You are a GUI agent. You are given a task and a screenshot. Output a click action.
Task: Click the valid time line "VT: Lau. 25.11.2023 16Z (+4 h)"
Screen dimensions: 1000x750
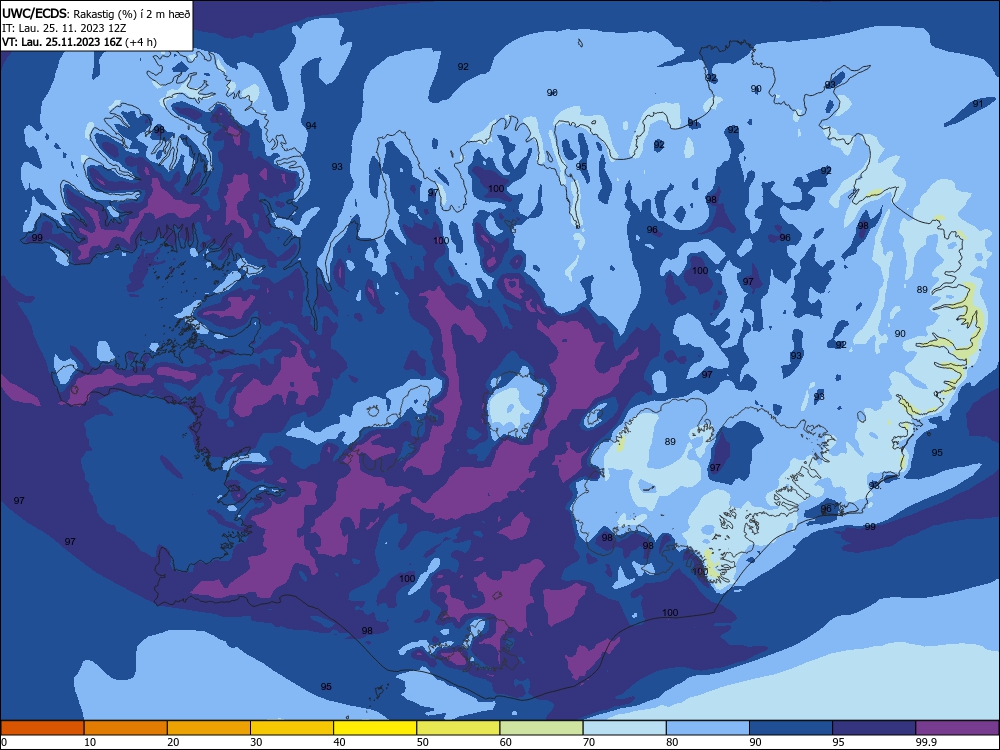click(x=79, y=42)
